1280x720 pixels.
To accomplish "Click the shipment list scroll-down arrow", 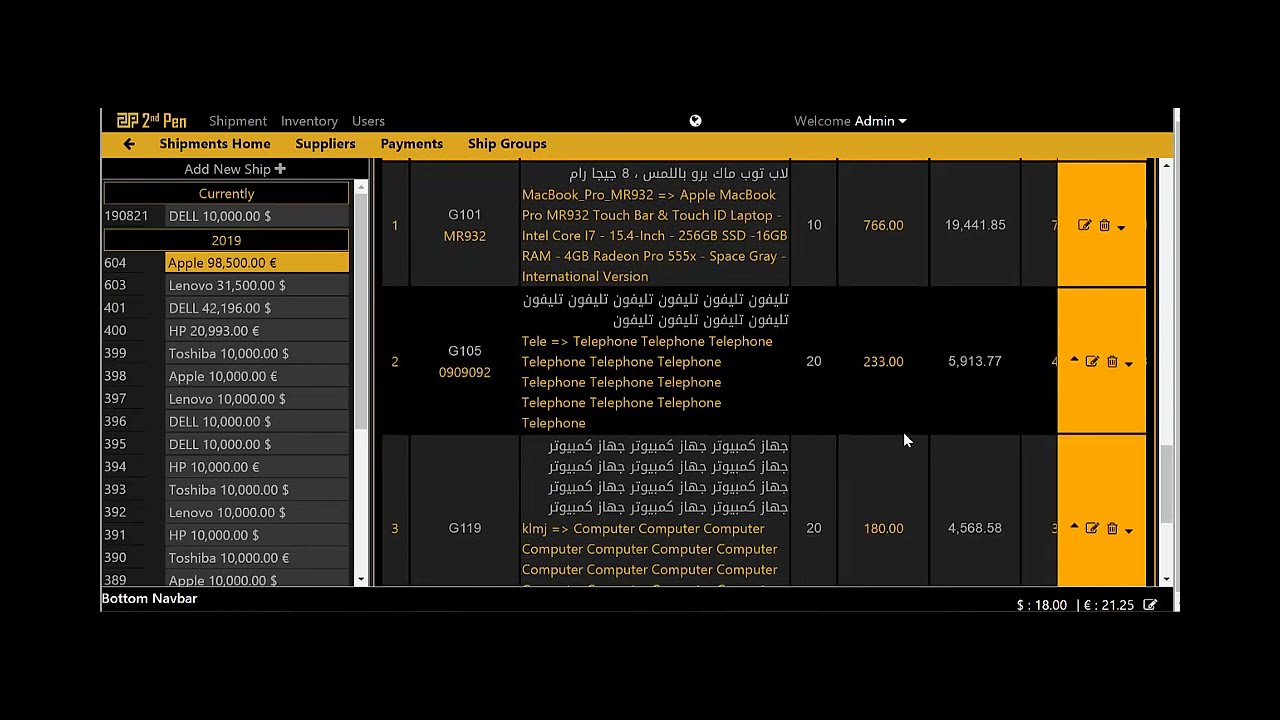I will click(361, 579).
